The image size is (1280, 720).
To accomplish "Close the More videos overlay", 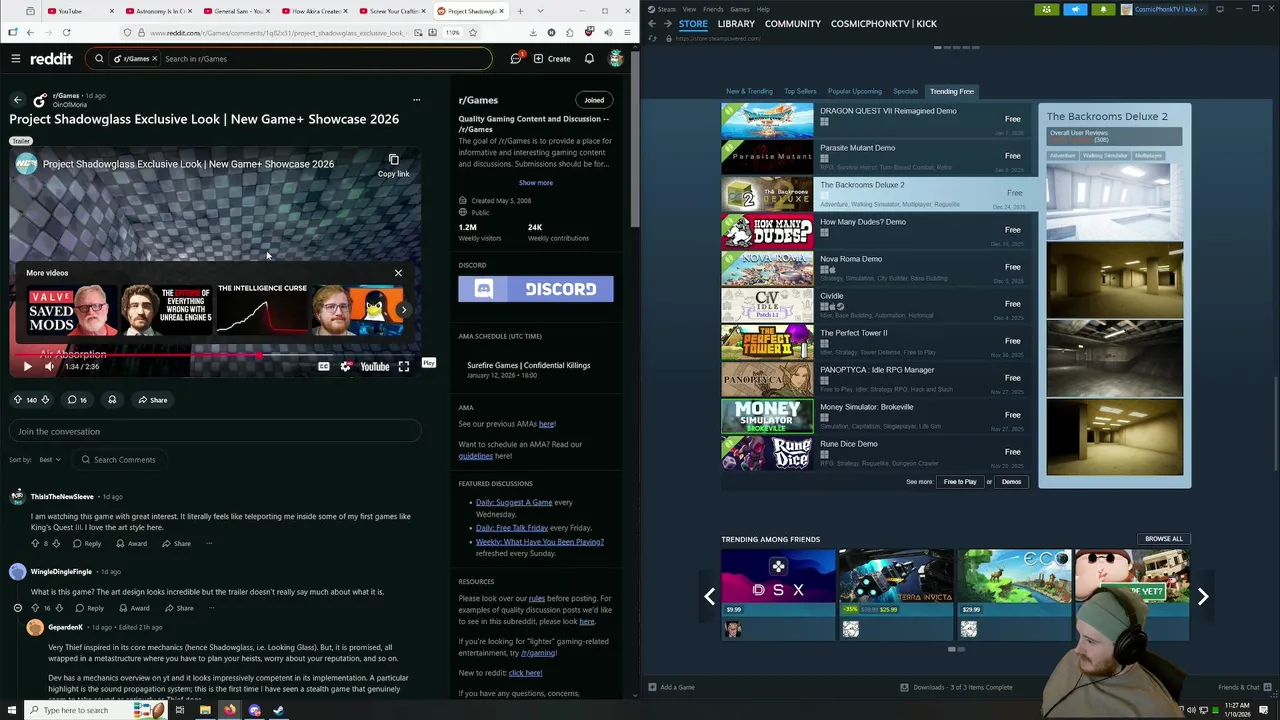I will tap(398, 273).
